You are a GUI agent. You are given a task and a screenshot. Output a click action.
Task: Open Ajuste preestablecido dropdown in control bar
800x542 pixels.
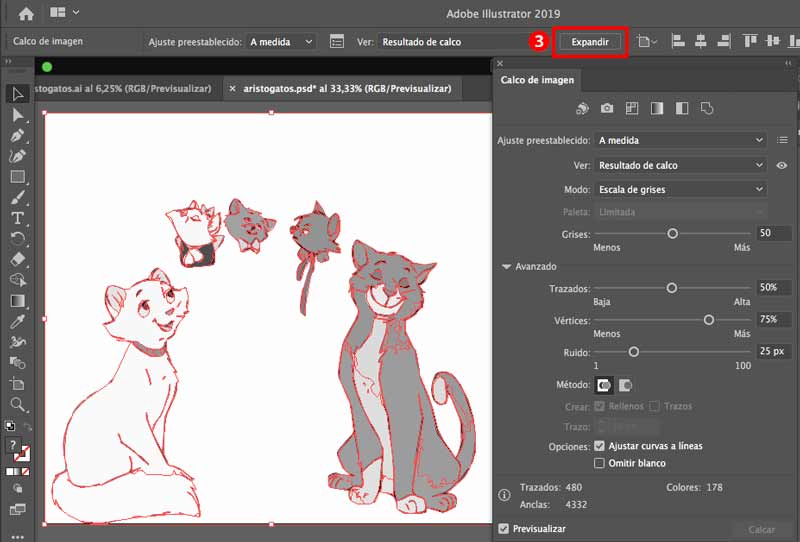pos(282,42)
